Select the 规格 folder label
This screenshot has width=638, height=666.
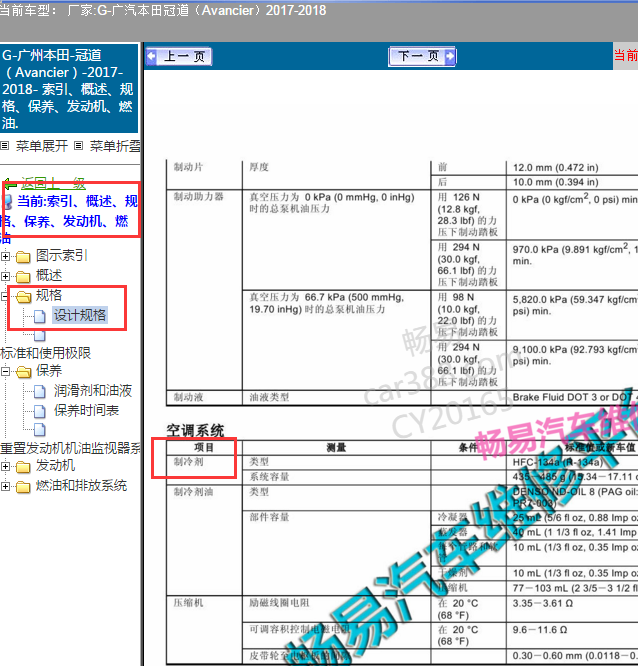click(x=49, y=295)
